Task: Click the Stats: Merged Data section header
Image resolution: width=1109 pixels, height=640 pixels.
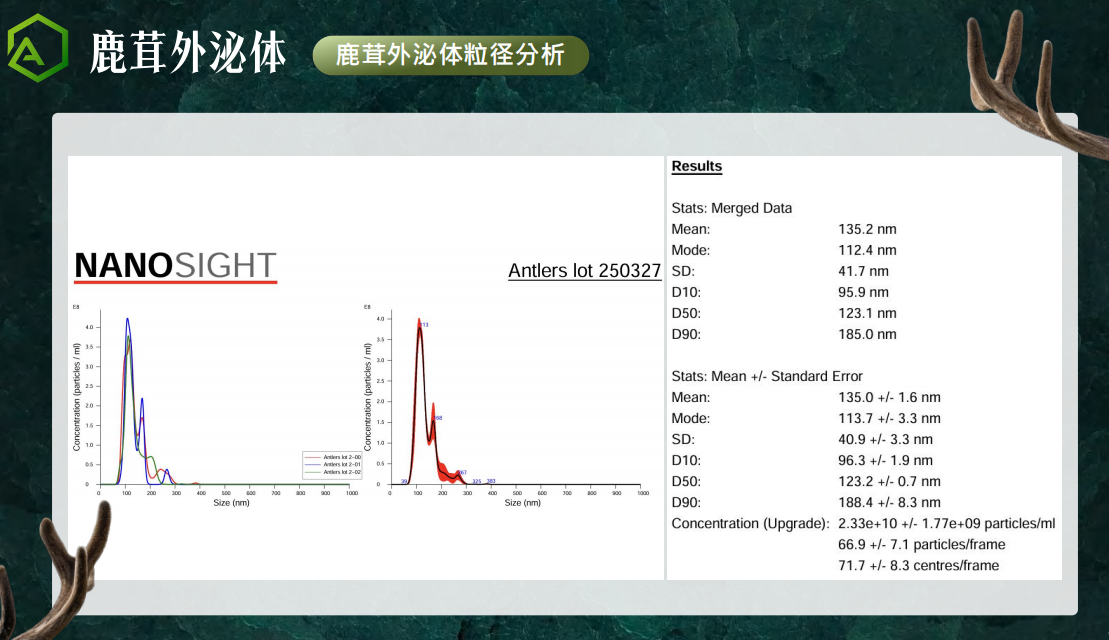Action: pos(731,208)
